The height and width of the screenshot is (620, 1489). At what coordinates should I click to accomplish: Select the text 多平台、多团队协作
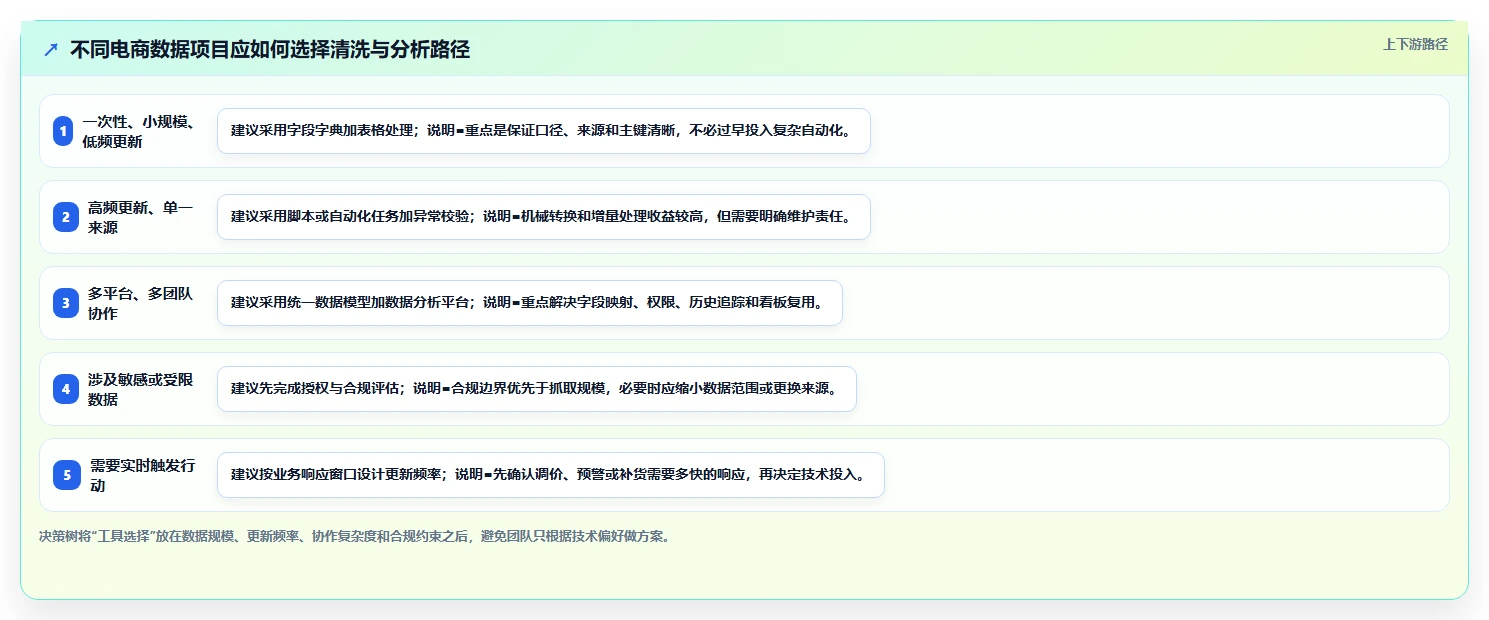(141, 303)
